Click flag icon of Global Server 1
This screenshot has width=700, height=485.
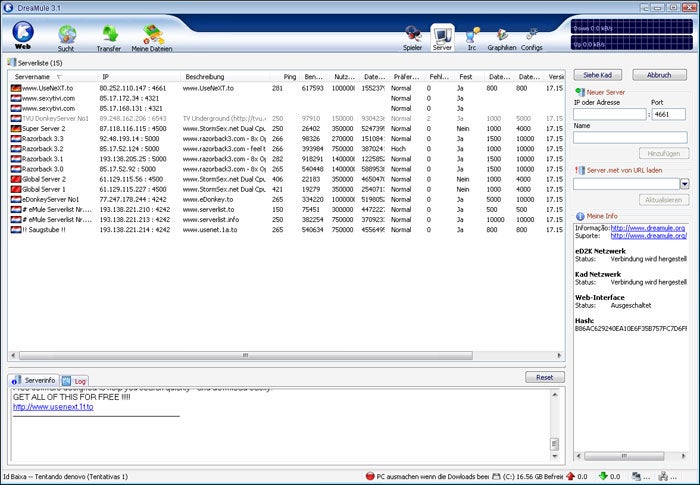[16, 189]
